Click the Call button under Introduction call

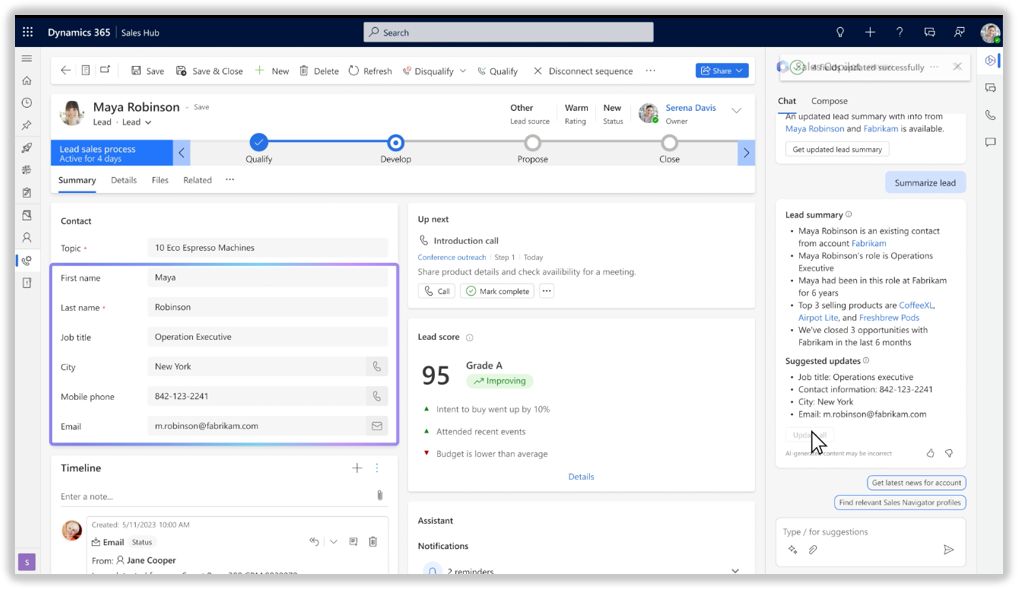[437, 291]
